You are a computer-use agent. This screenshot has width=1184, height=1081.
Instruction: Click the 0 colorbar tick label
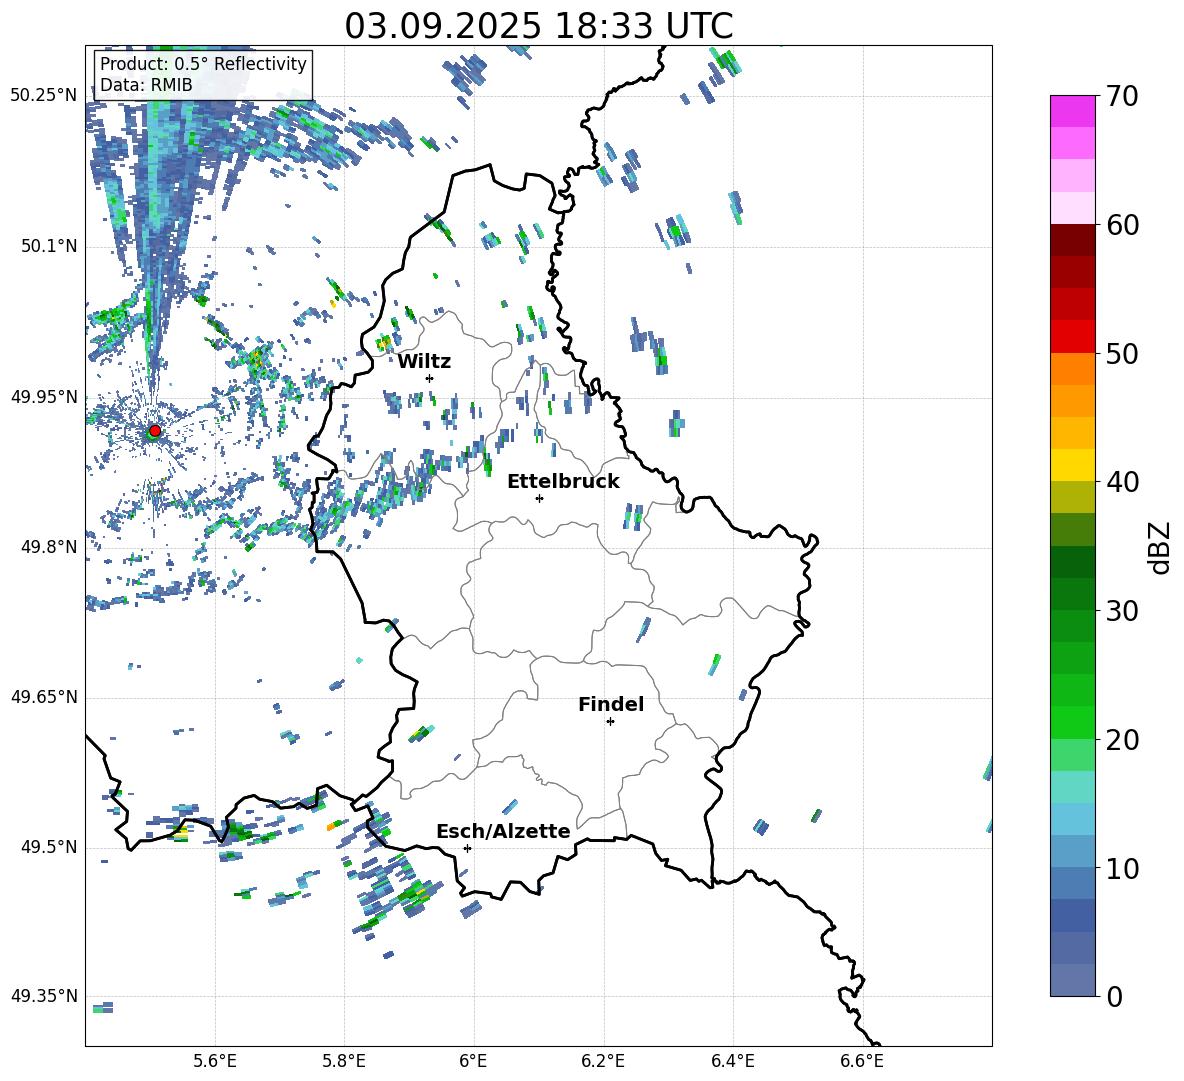click(1113, 997)
